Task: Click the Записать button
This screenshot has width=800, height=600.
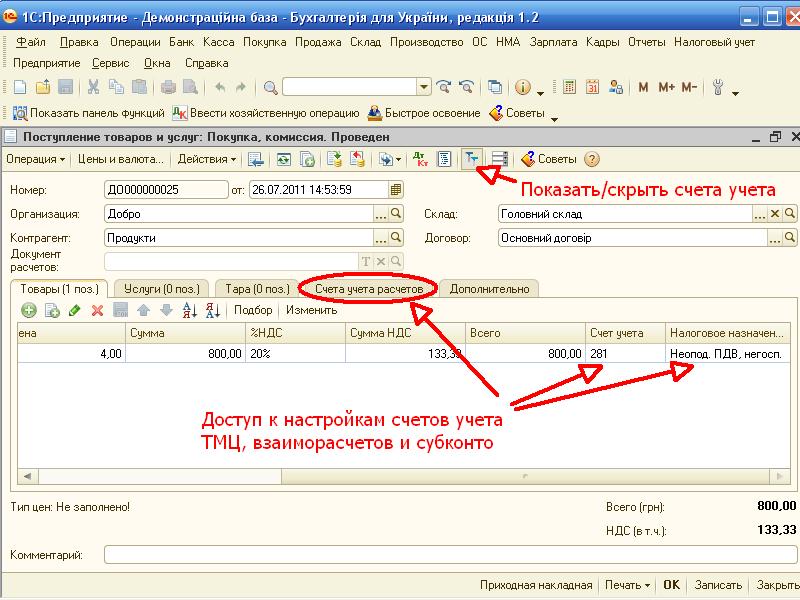Action: (718, 585)
